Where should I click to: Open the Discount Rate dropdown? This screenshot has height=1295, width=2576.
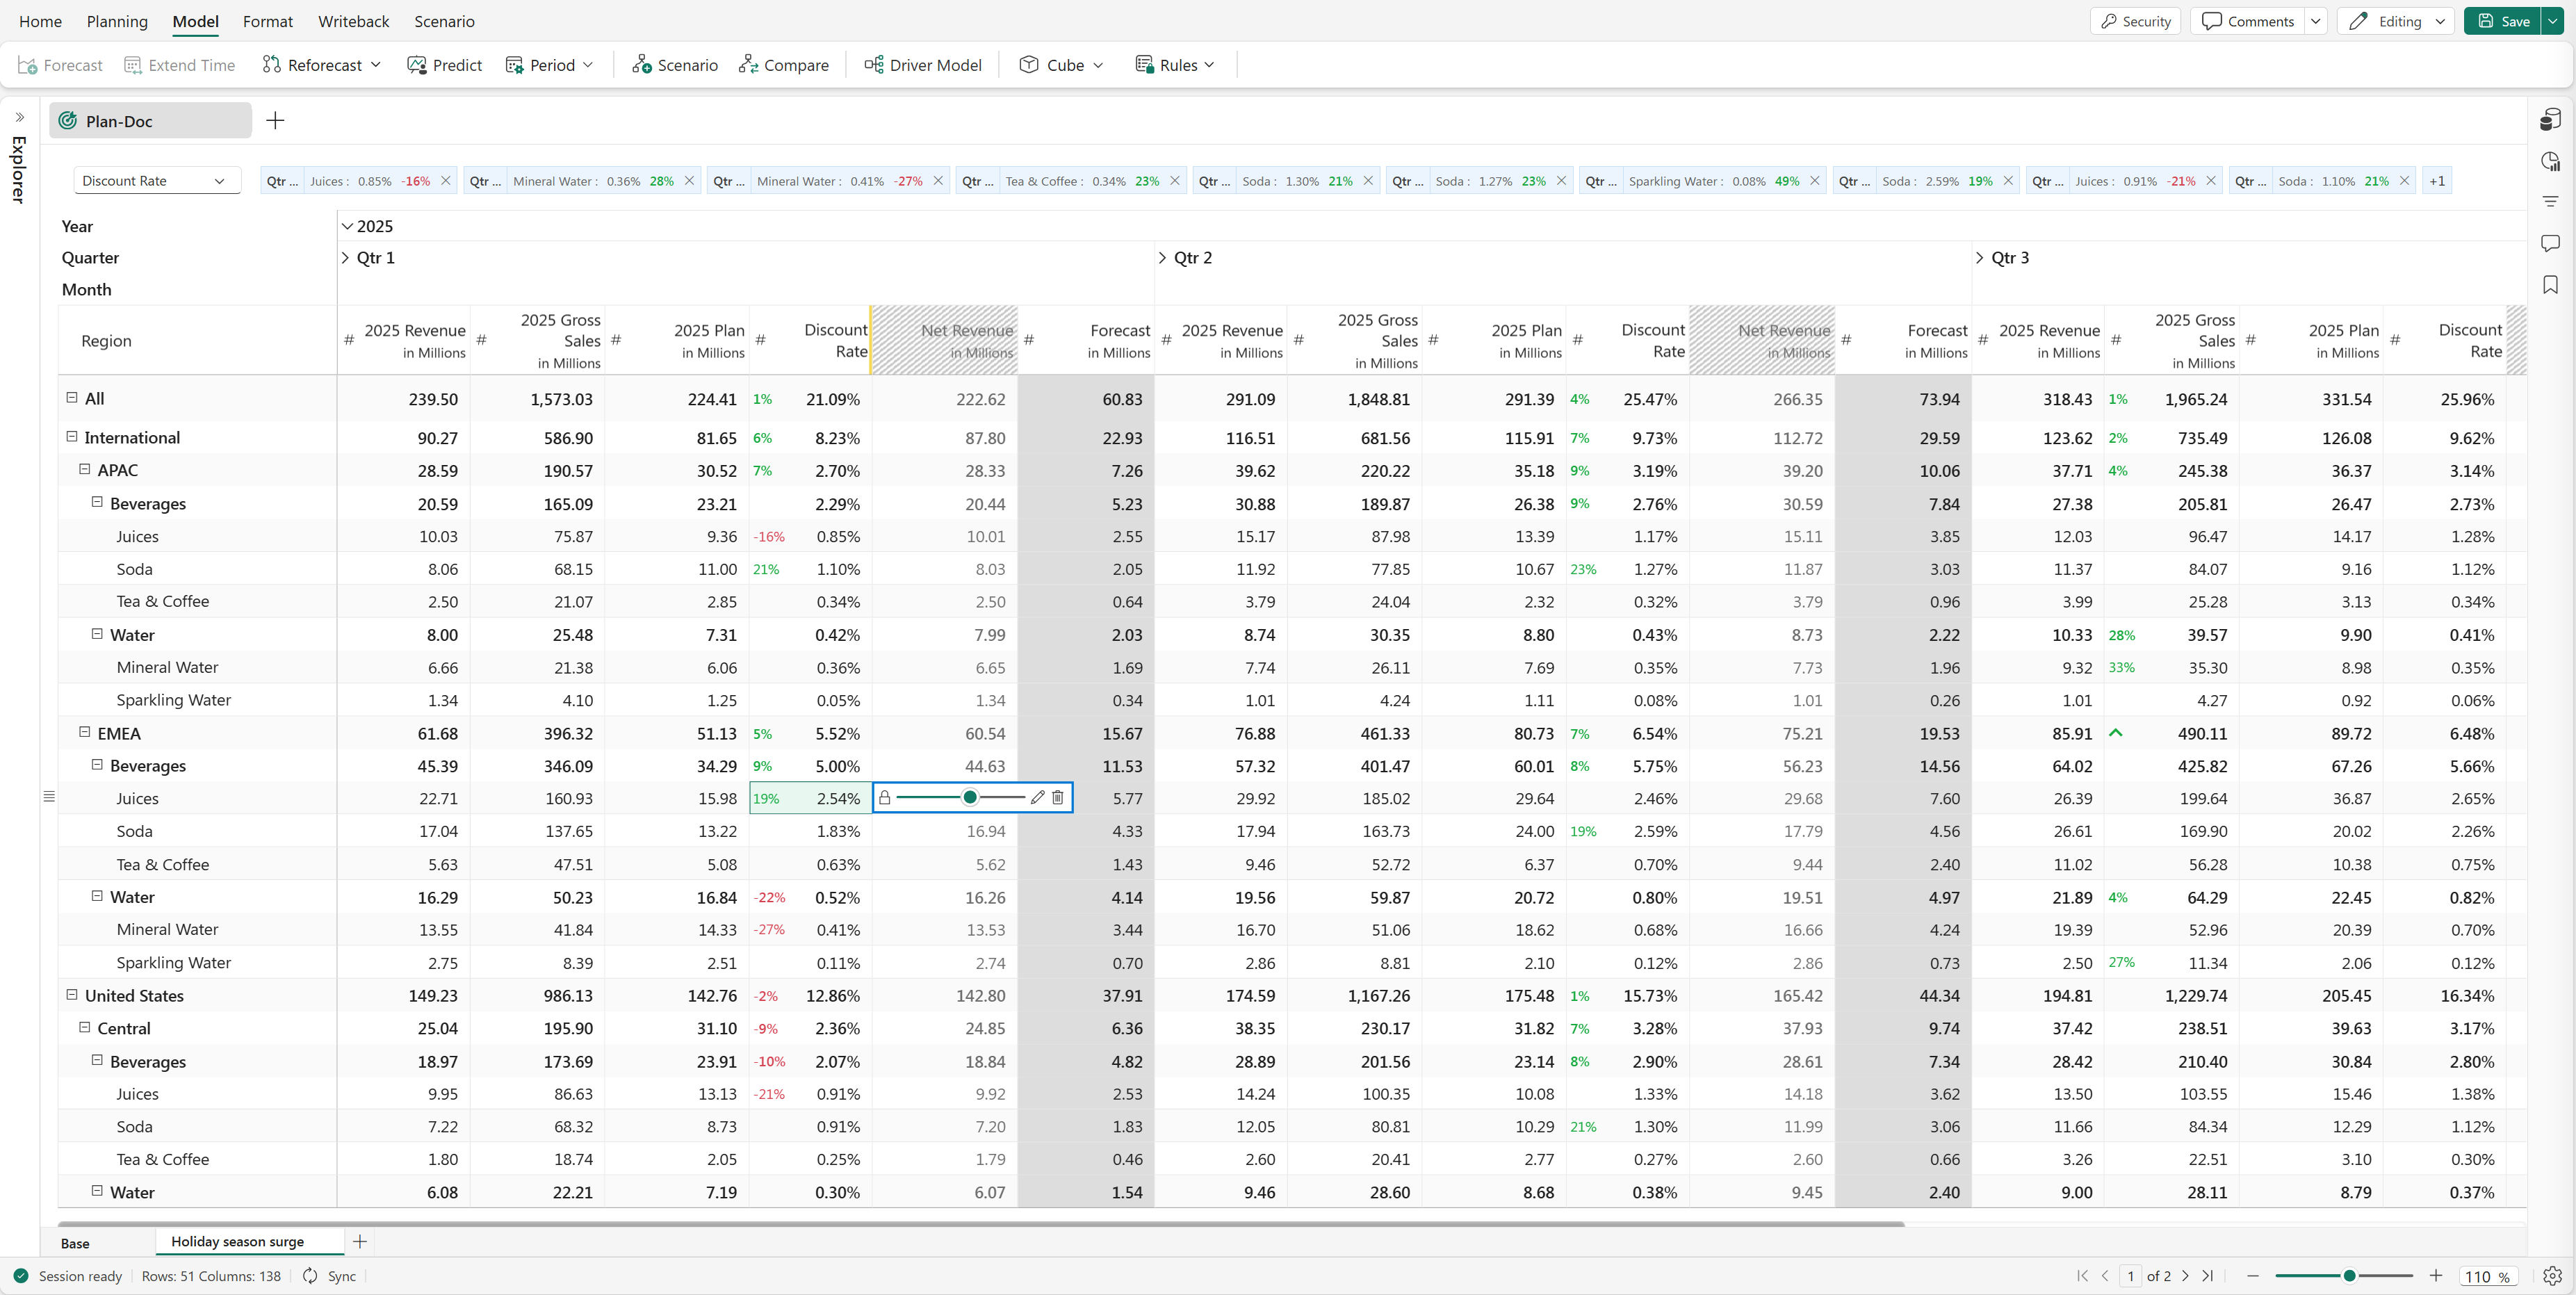156,181
